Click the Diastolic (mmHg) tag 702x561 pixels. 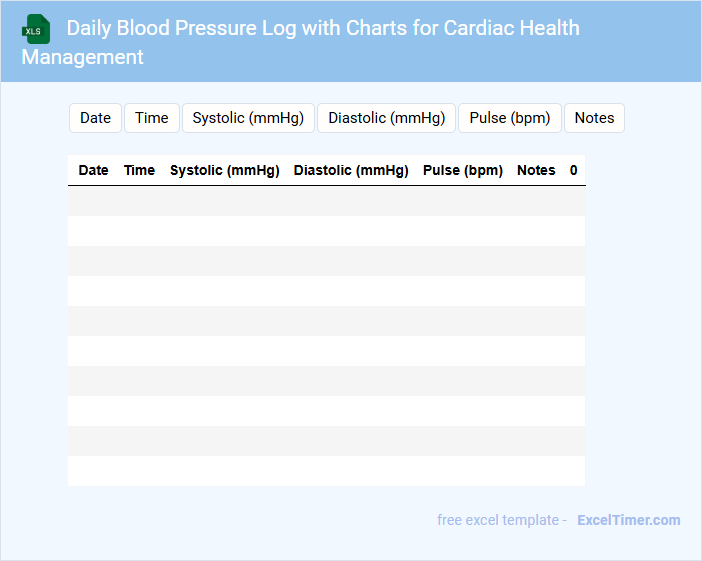387,118
